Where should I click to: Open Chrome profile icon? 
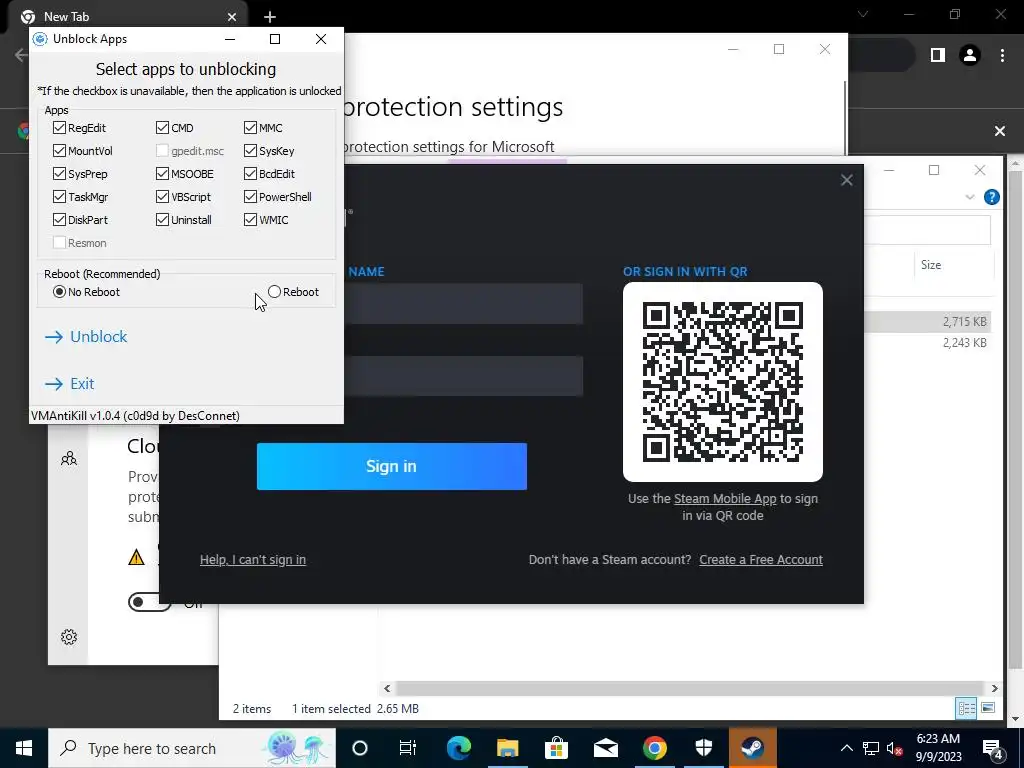[970, 56]
